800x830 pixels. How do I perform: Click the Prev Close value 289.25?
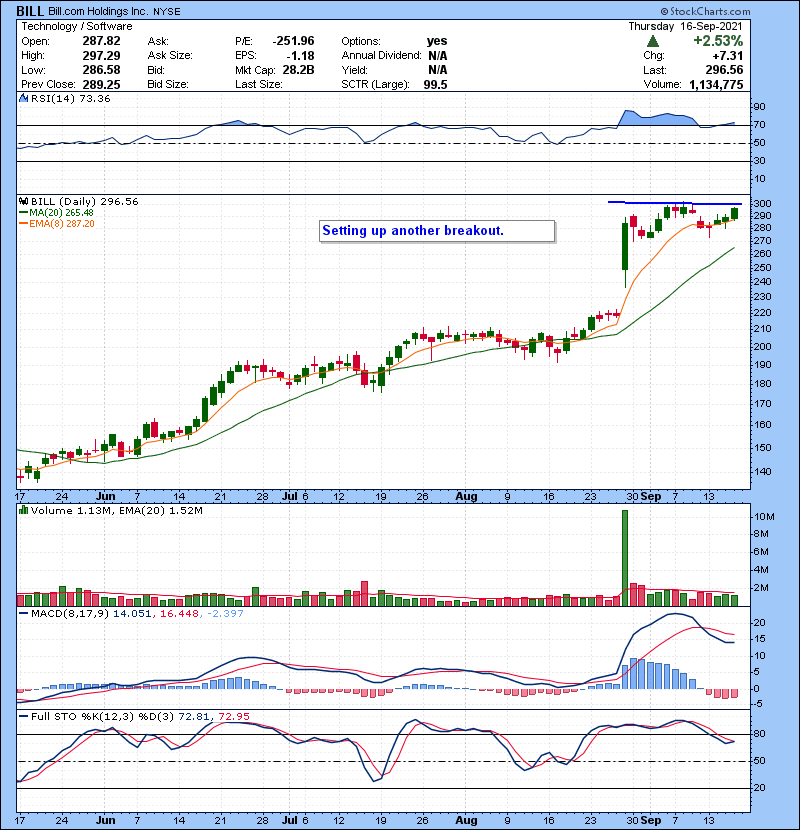coord(101,85)
